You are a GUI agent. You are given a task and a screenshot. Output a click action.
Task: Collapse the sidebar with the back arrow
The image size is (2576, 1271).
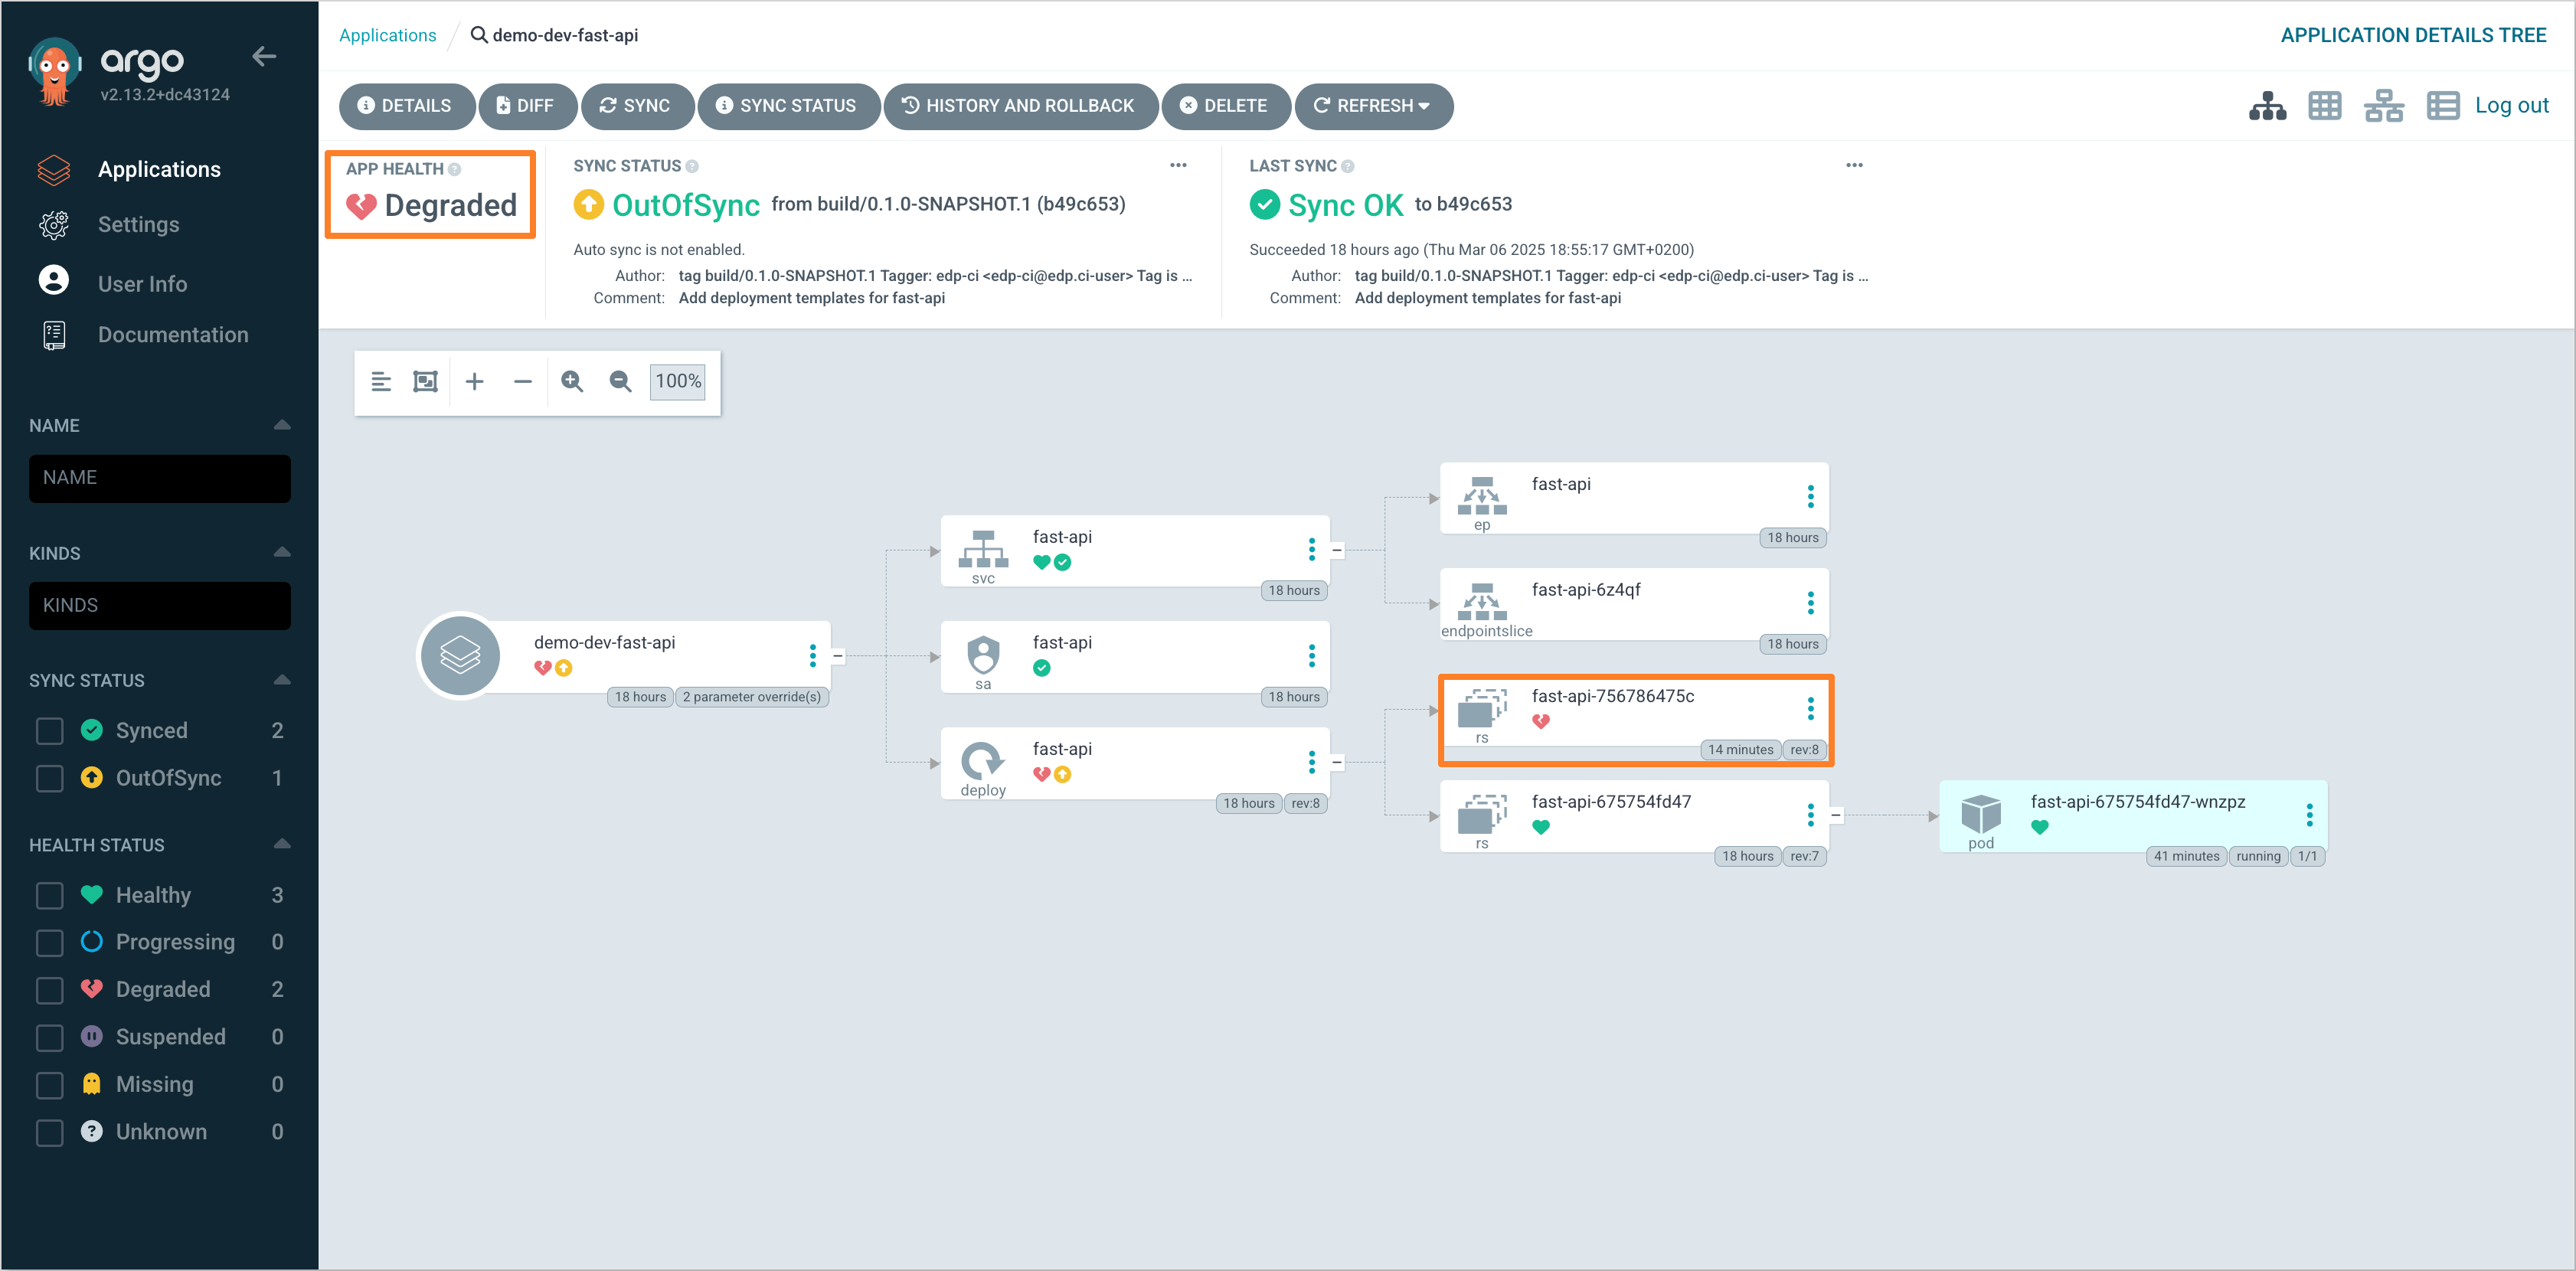(264, 57)
